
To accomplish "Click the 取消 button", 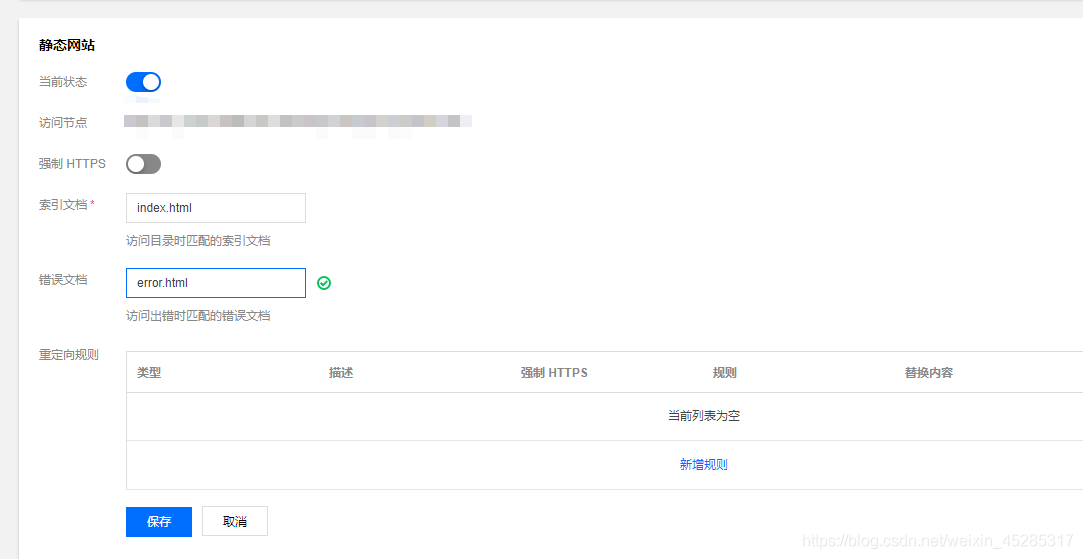I will tap(235, 522).
